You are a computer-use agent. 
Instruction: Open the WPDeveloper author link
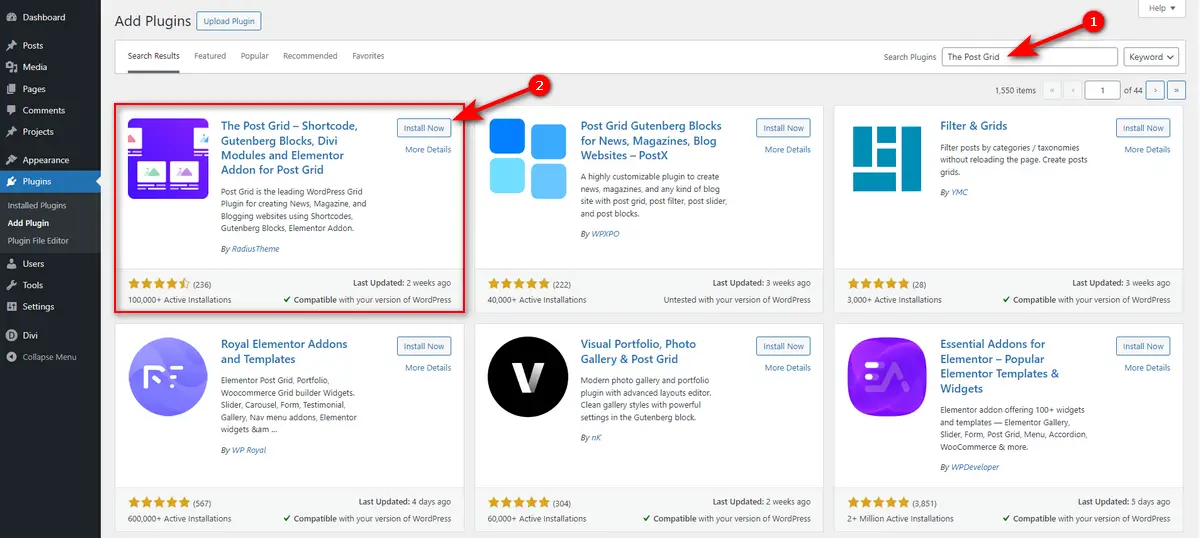coord(974,467)
